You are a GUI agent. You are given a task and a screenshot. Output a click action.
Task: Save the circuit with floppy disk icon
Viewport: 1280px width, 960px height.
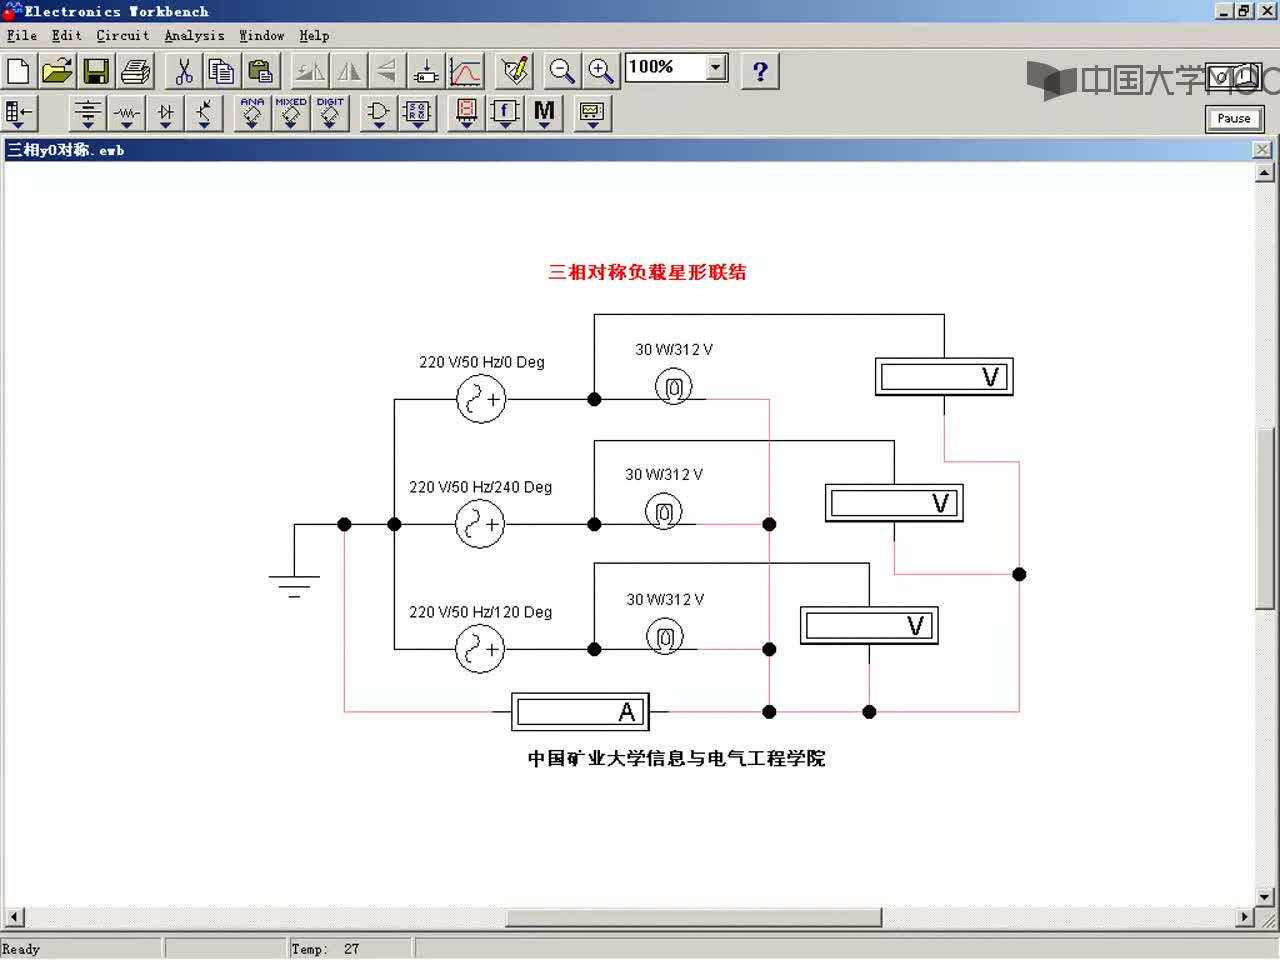96,71
